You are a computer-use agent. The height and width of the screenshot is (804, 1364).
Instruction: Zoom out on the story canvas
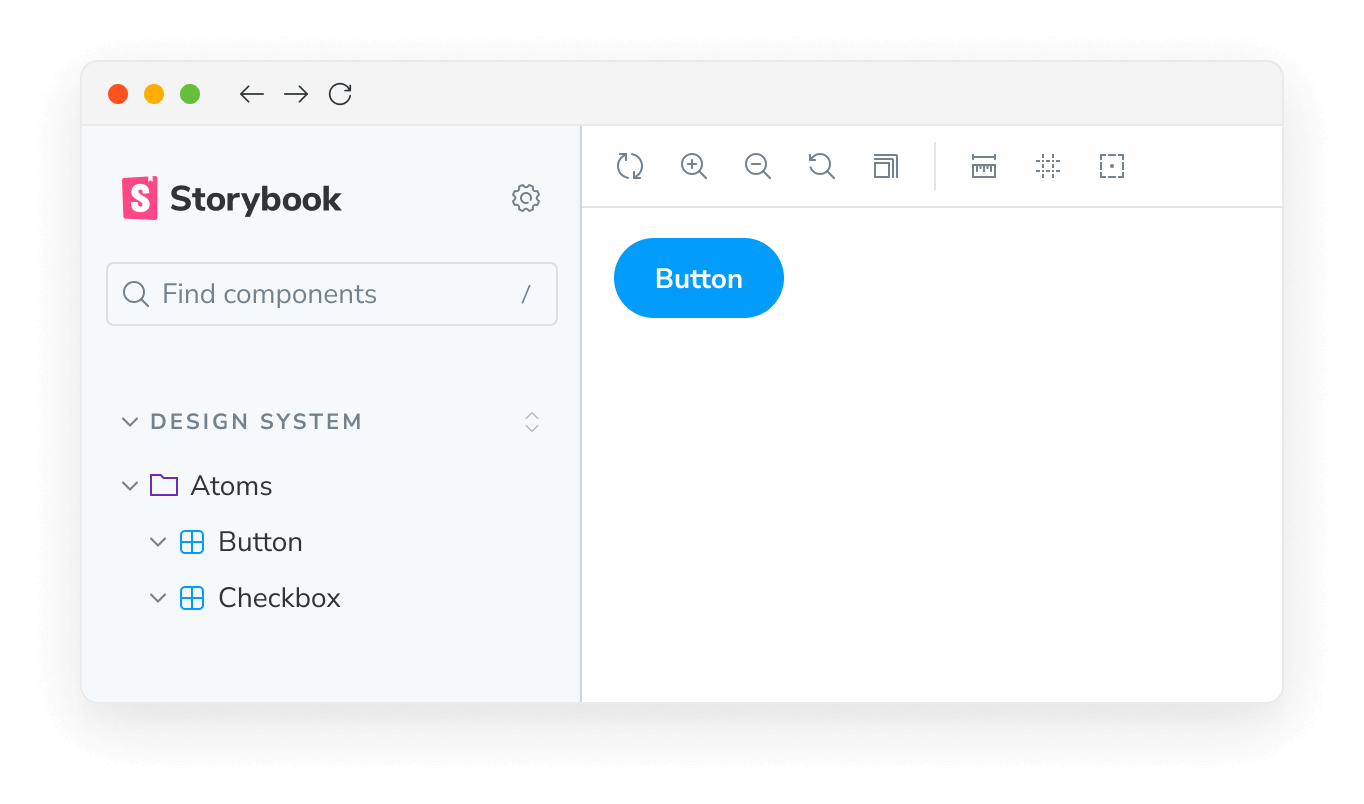(x=758, y=166)
